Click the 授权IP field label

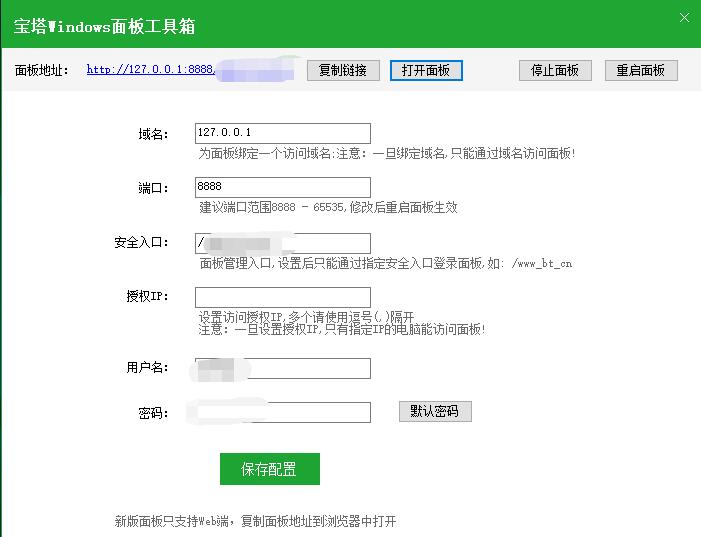coord(148,296)
